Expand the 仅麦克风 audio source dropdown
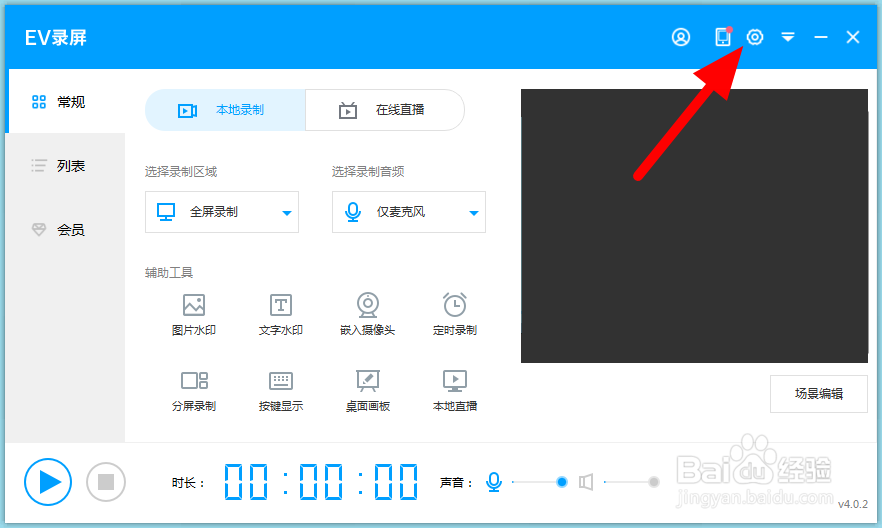 409,212
